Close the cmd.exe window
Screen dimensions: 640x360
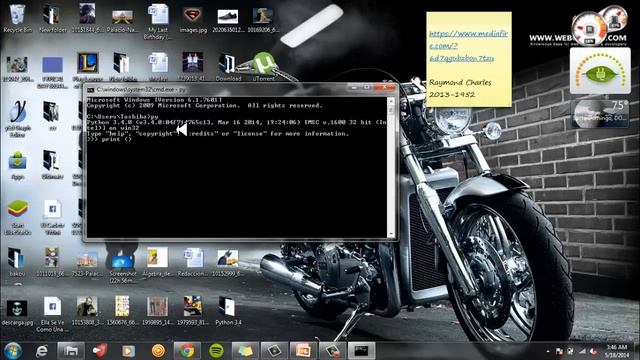pos(384,87)
